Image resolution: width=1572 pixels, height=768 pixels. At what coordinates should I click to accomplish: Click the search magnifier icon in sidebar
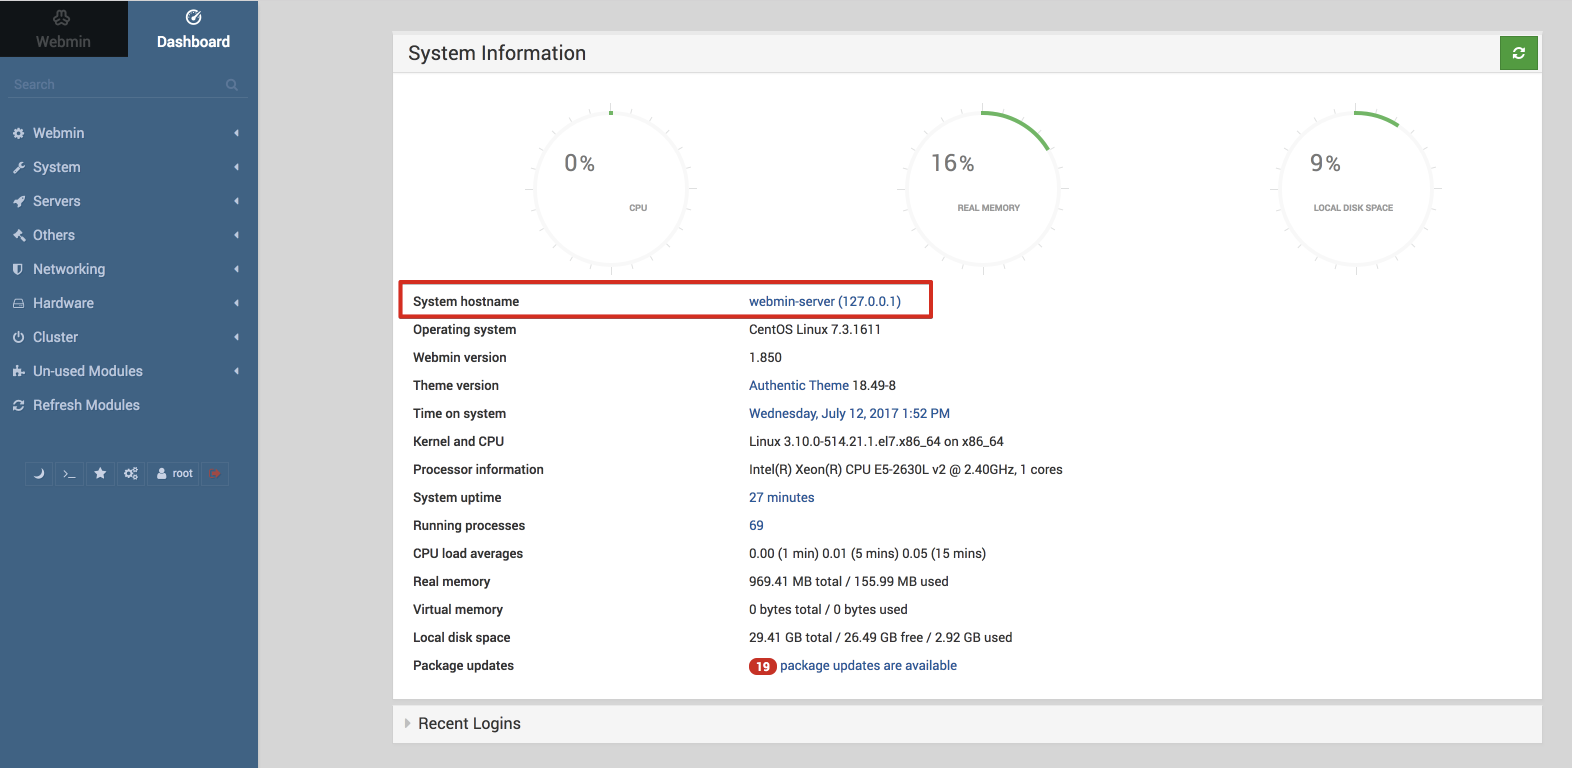click(x=232, y=85)
